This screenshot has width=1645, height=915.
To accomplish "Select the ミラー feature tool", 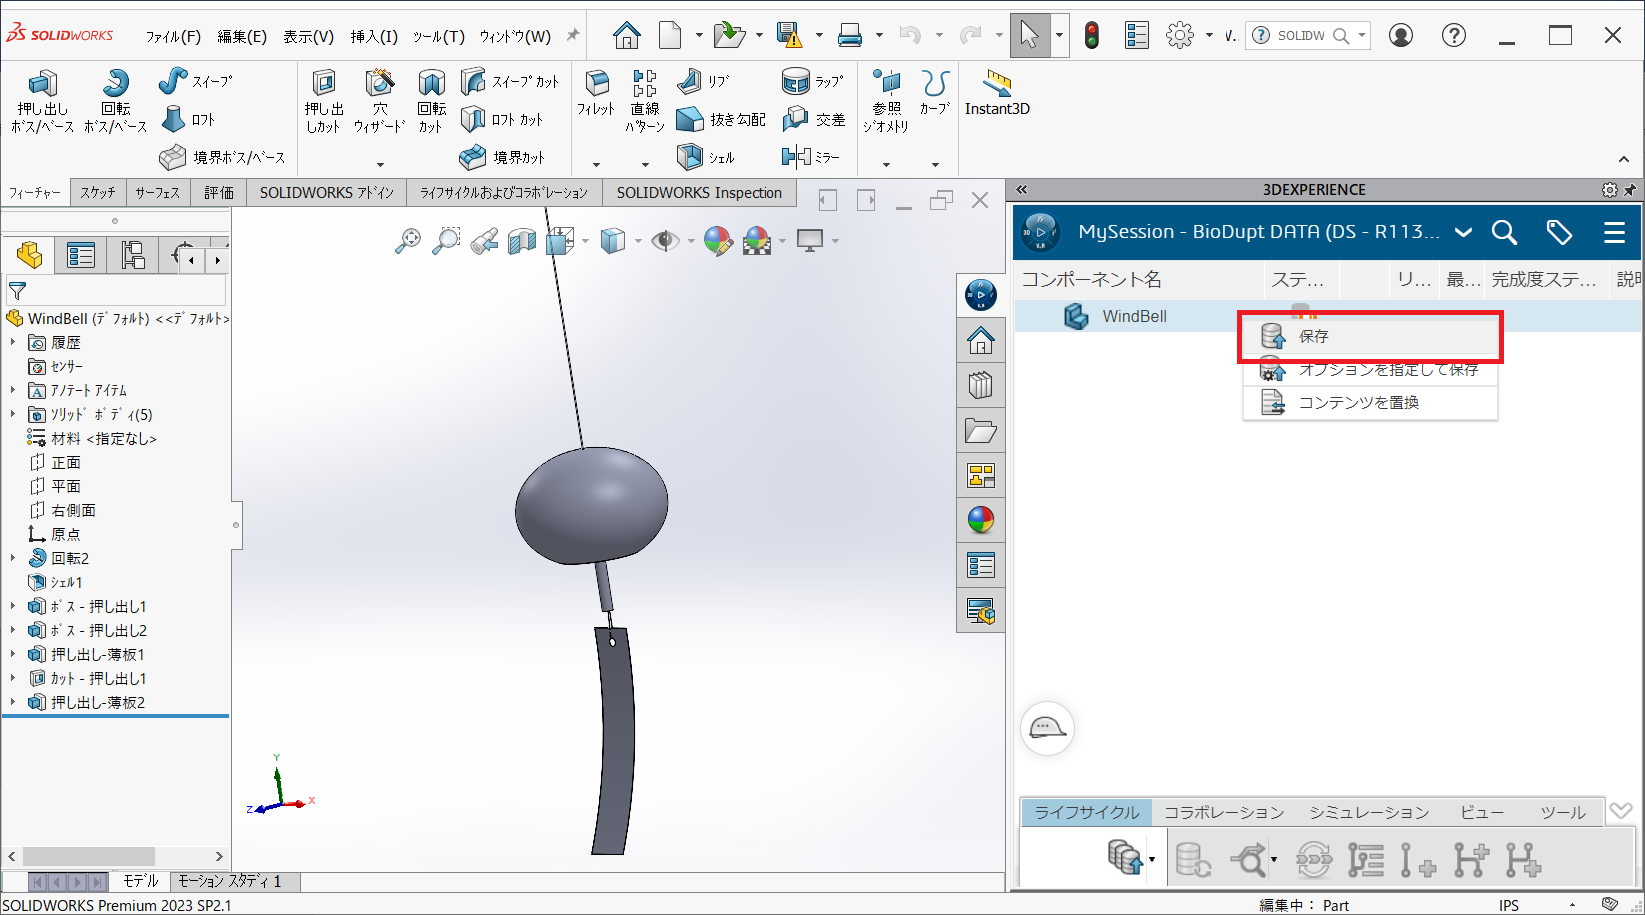I will click(x=814, y=156).
